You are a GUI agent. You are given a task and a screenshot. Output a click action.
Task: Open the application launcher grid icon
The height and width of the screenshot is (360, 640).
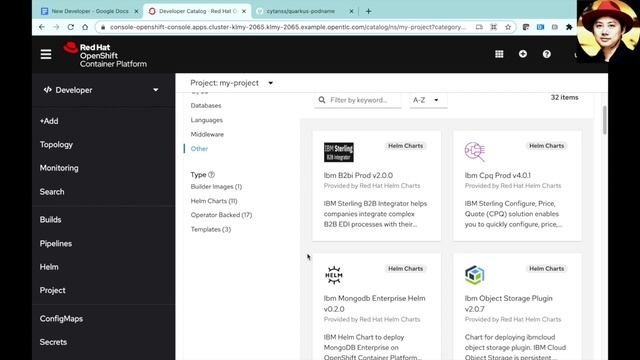(499, 54)
